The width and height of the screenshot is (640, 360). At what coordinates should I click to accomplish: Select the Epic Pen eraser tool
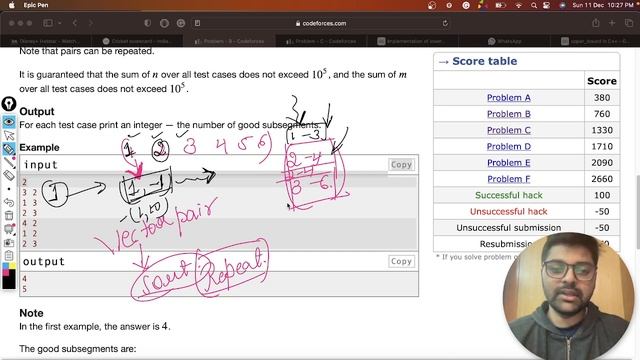click(9, 176)
